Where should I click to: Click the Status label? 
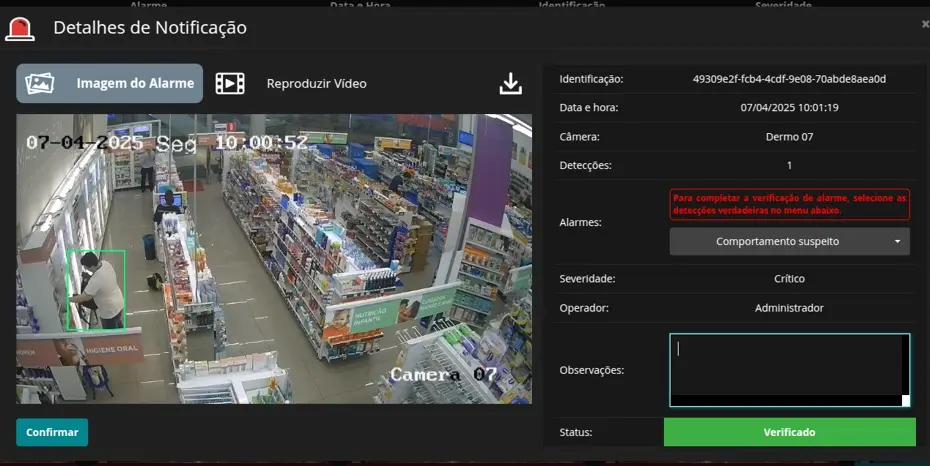click(x=575, y=432)
